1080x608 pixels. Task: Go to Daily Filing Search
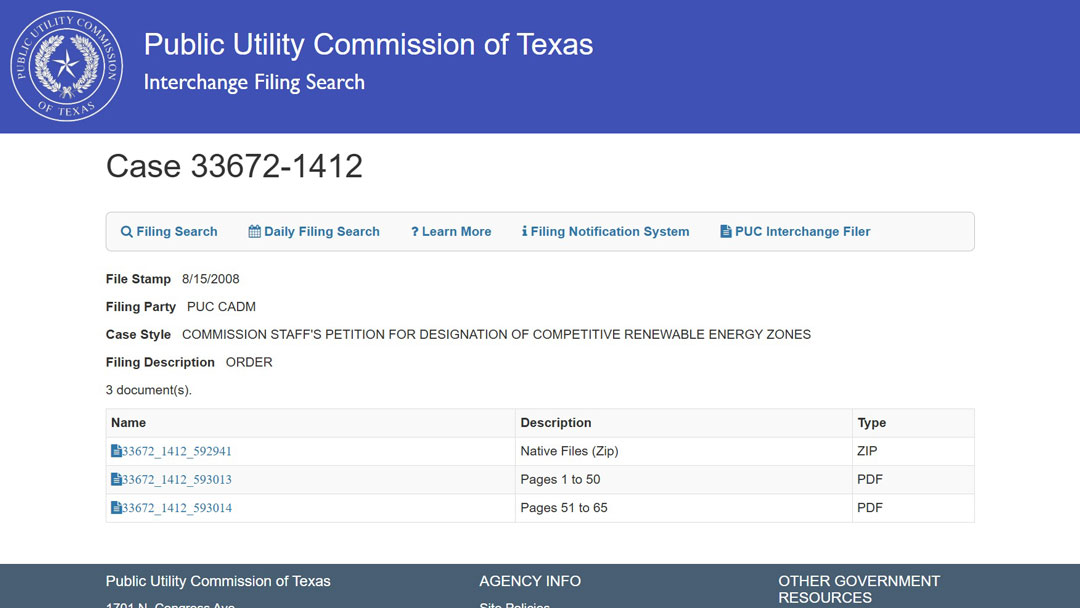322,232
